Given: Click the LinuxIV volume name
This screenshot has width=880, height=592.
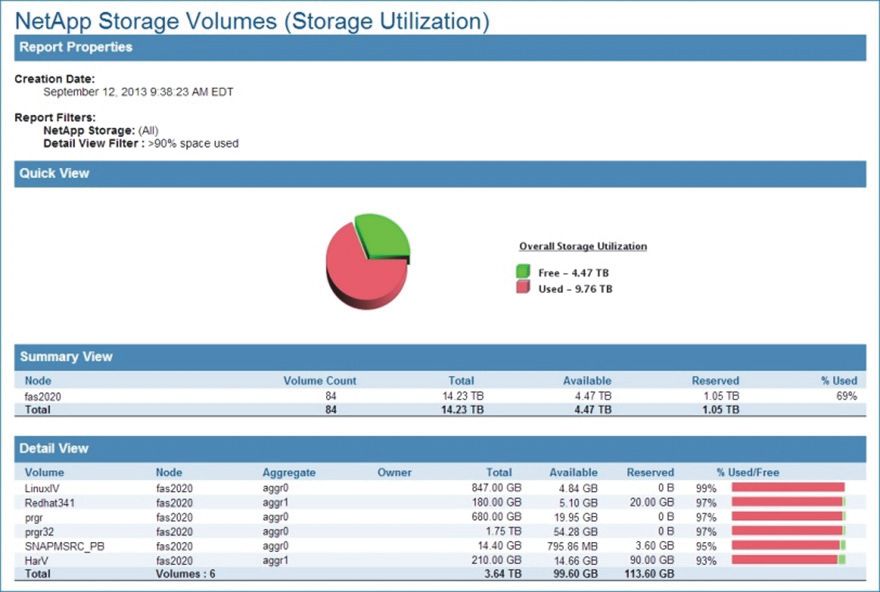Looking at the screenshot, I should pyautogui.click(x=42, y=489).
